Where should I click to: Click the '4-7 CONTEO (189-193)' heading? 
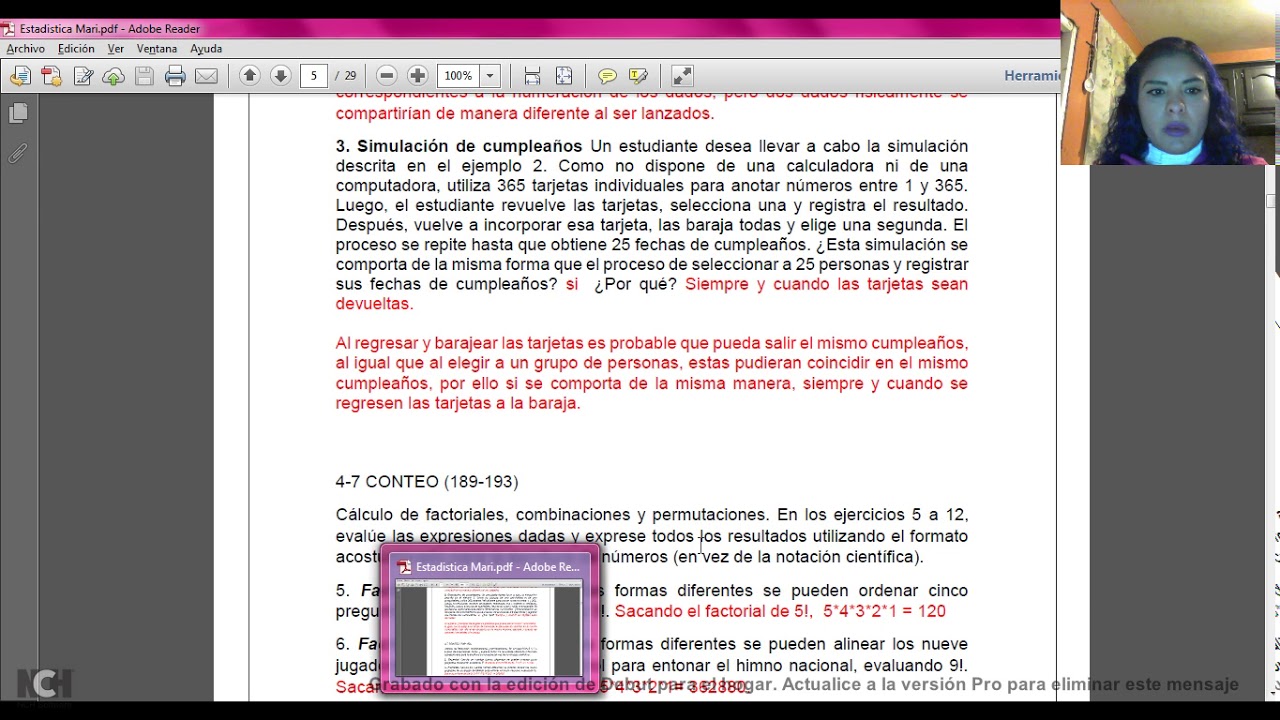(427, 482)
